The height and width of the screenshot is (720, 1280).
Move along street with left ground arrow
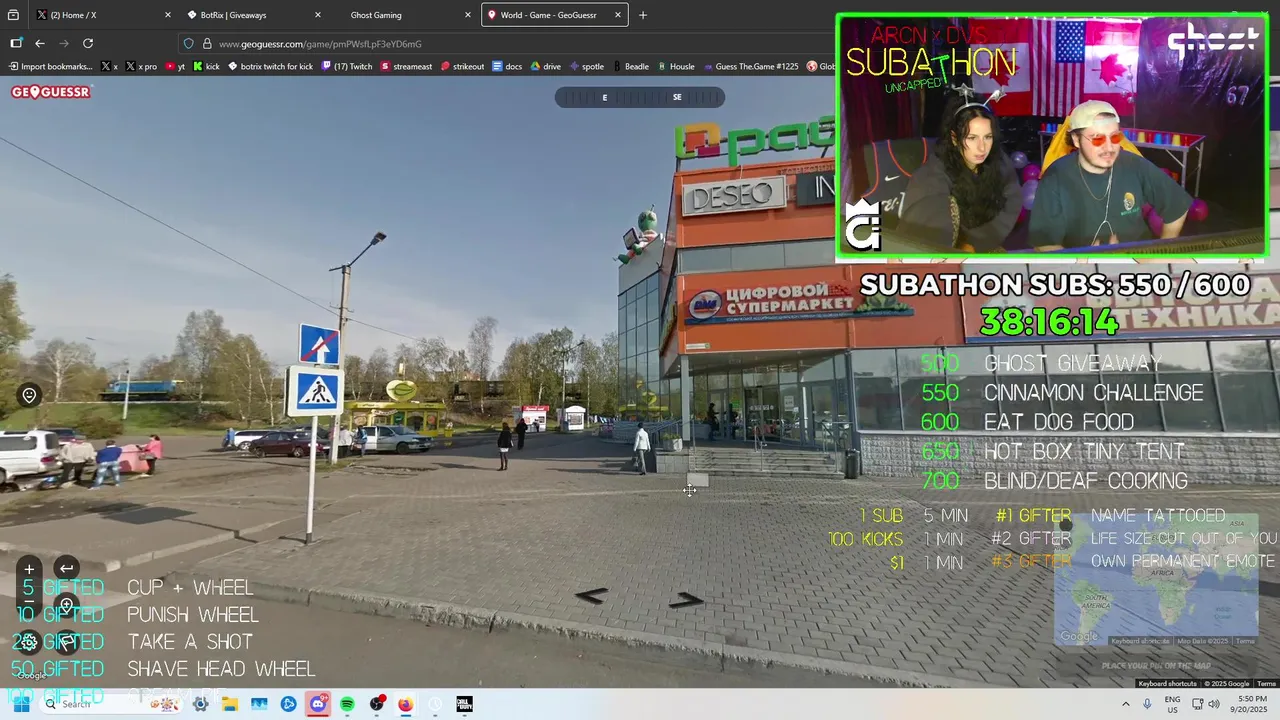(x=591, y=596)
